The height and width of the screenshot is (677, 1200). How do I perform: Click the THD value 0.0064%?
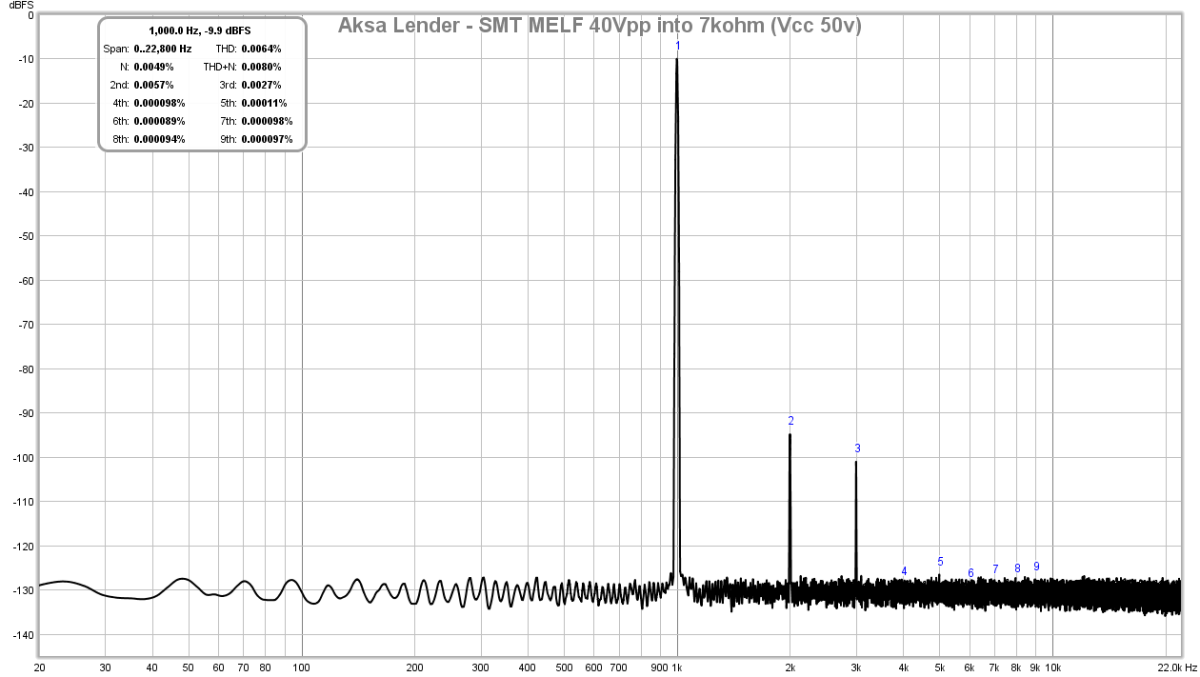[x=261, y=49]
